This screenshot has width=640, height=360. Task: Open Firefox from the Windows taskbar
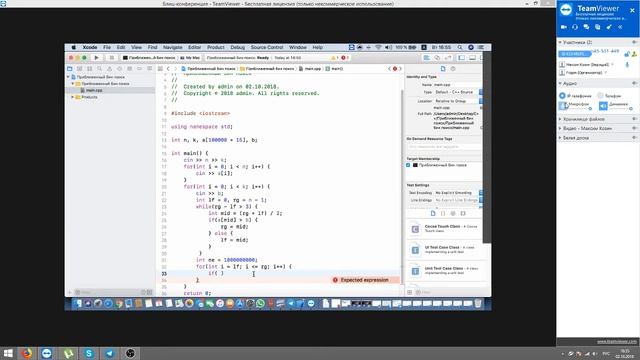point(27,353)
